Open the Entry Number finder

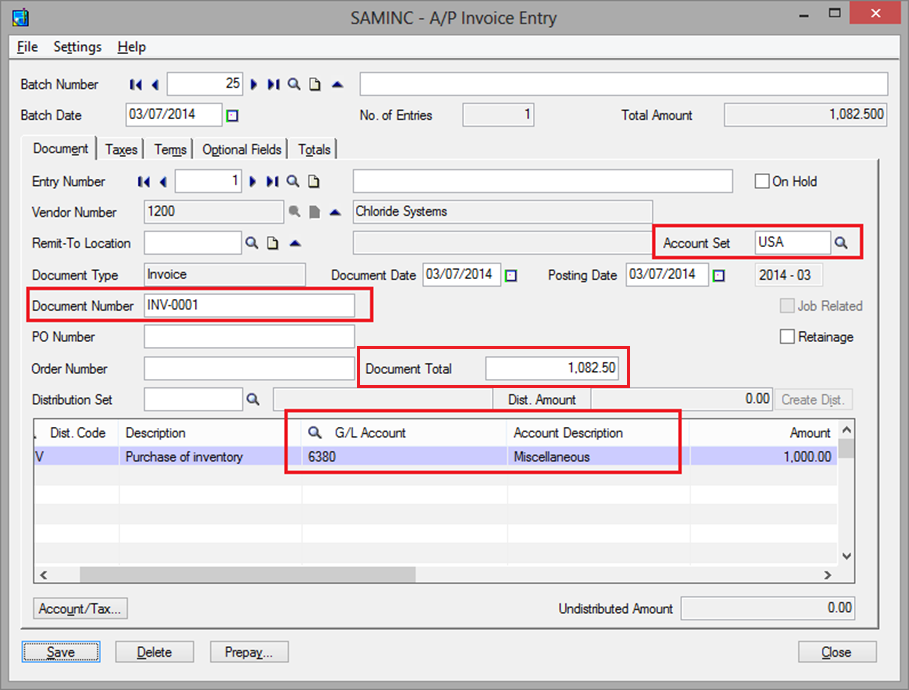click(293, 181)
